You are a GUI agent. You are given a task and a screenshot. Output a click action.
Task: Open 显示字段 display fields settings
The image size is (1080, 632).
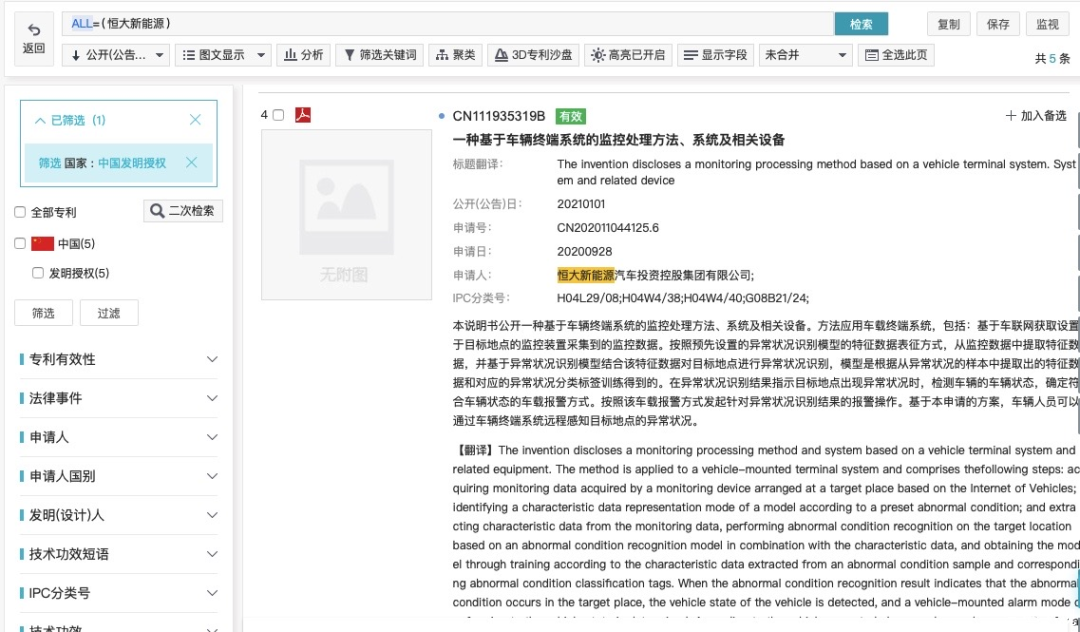tap(716, 55)
